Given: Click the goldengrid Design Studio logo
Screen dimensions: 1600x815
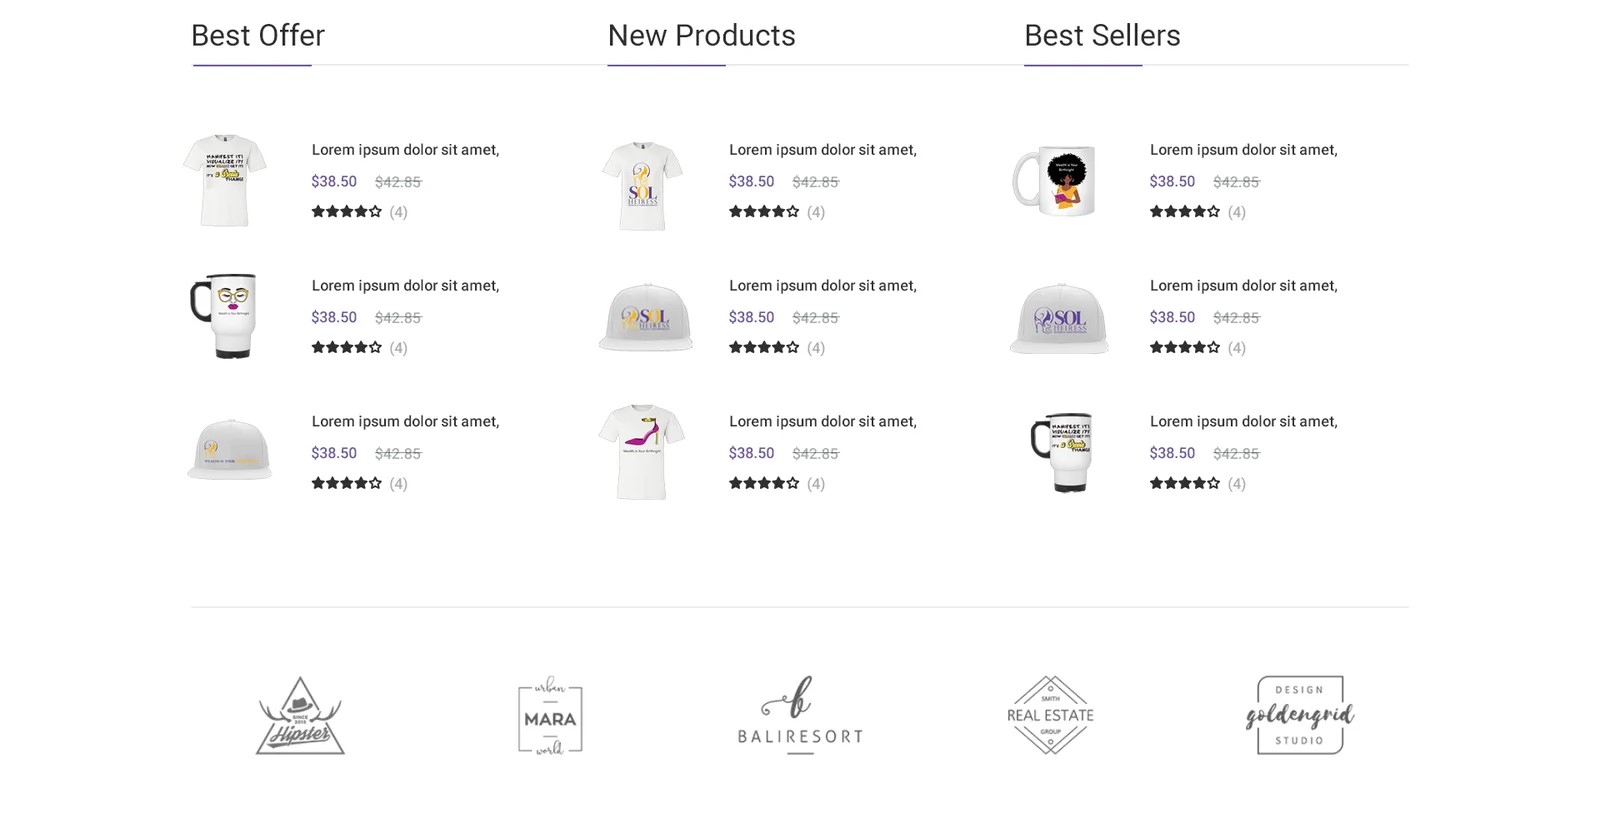Looking at the screenshot, I should [x=1299, y=714].
